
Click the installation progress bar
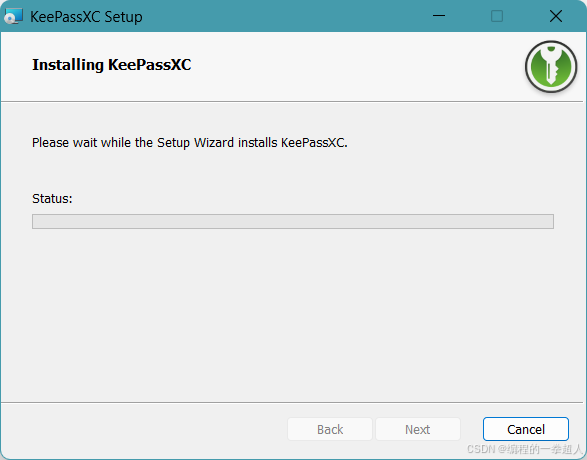(x=293, y=221)
